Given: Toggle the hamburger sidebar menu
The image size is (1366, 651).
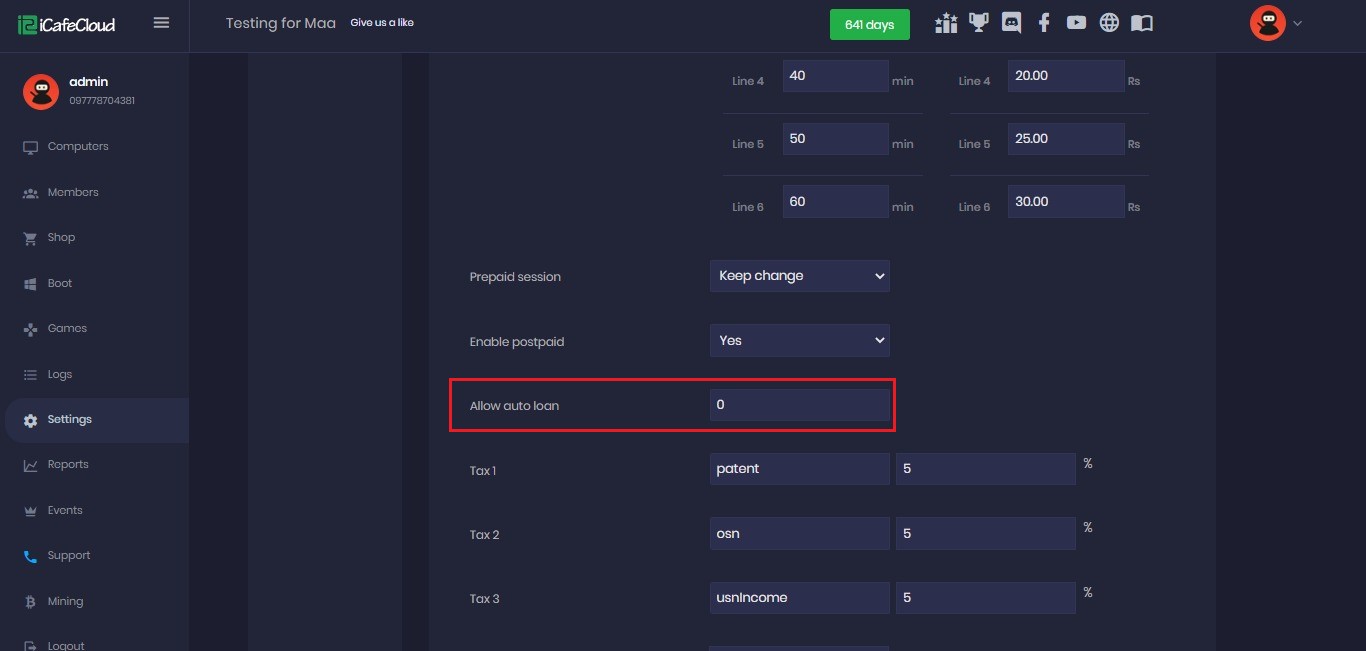Looking at the screenshot, I should [x=161, y=23].
